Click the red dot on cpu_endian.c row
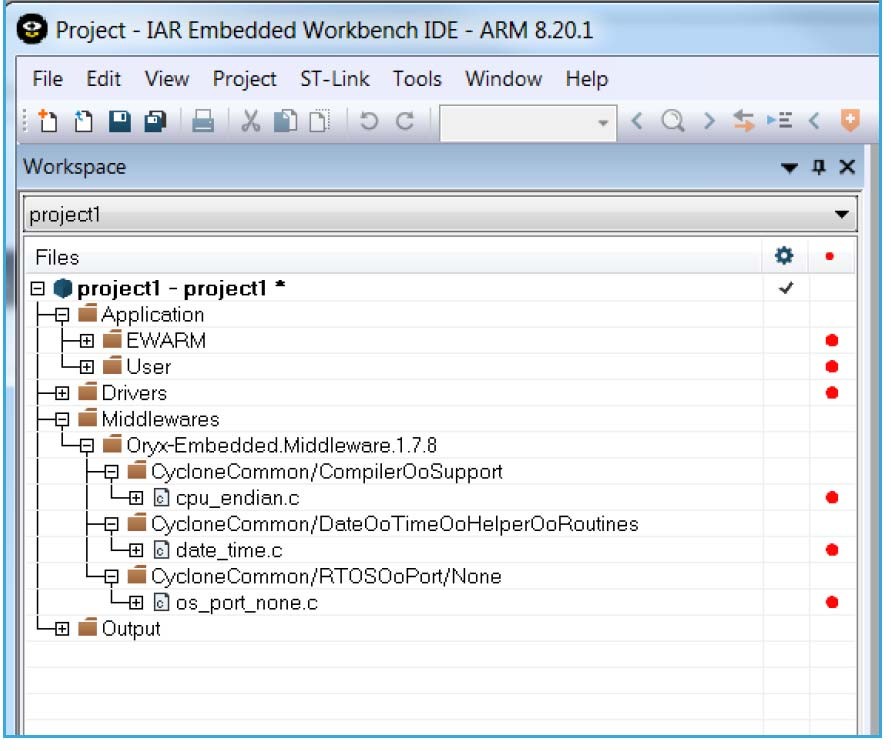 click(x=832, y=498)
